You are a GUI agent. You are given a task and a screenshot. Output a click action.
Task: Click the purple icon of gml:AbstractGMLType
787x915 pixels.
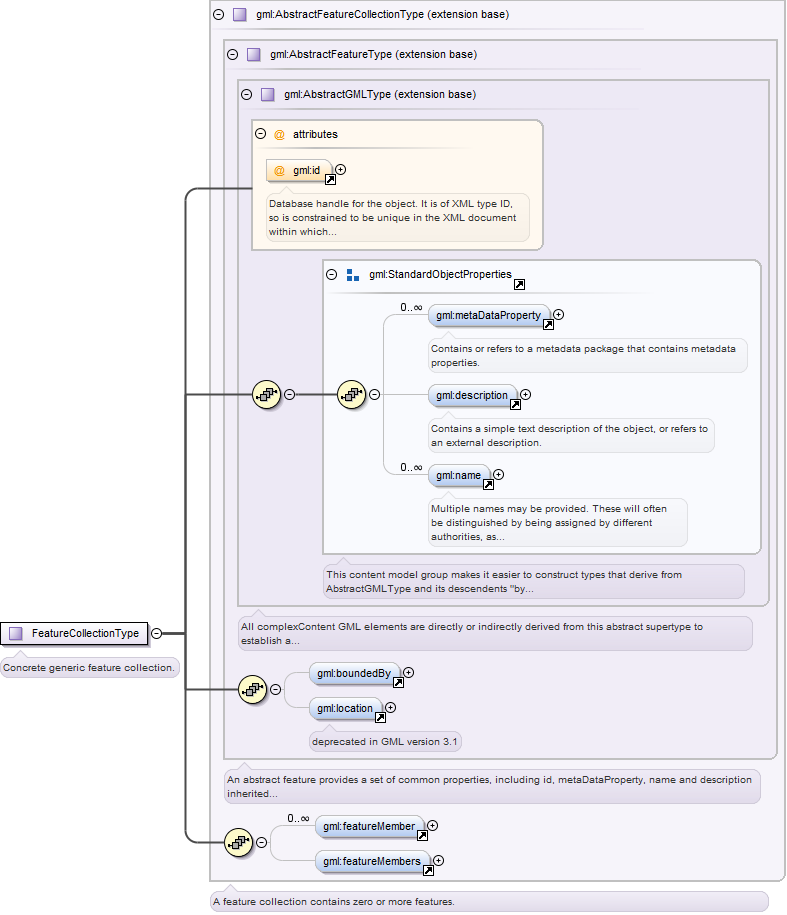tap(268, 95)
